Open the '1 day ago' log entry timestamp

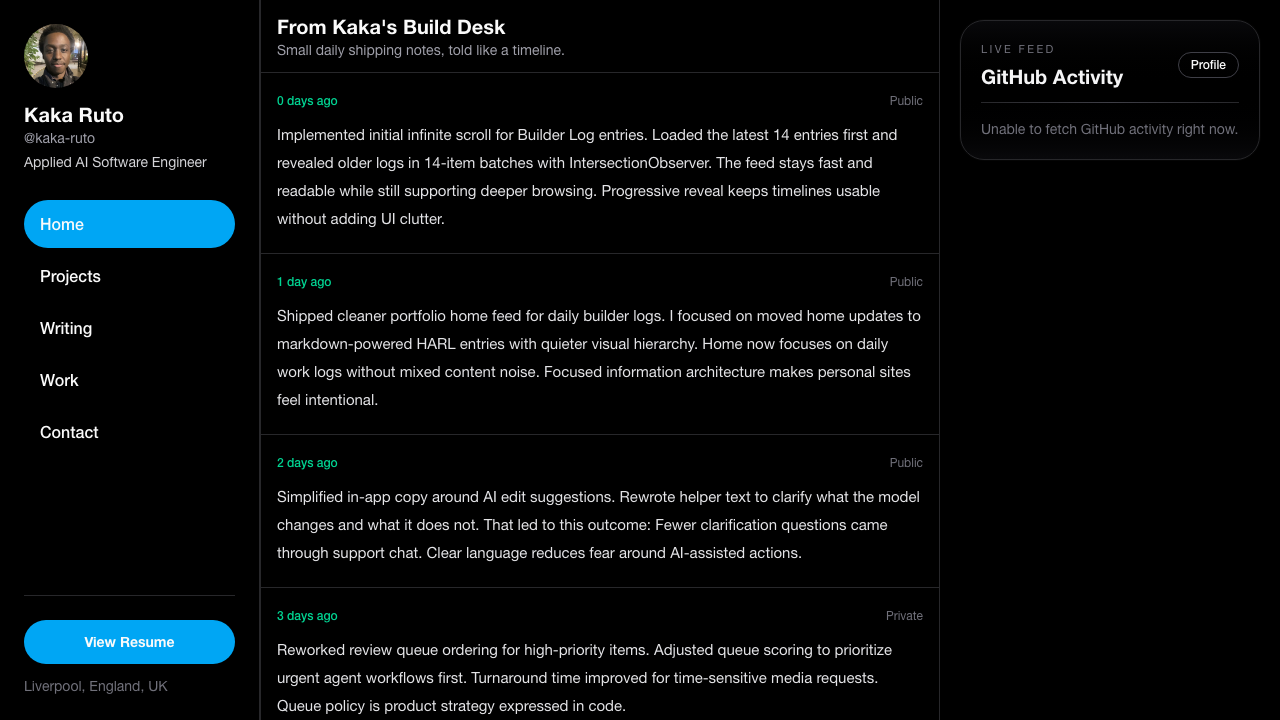pyautogui.click(x=304, y=282)
